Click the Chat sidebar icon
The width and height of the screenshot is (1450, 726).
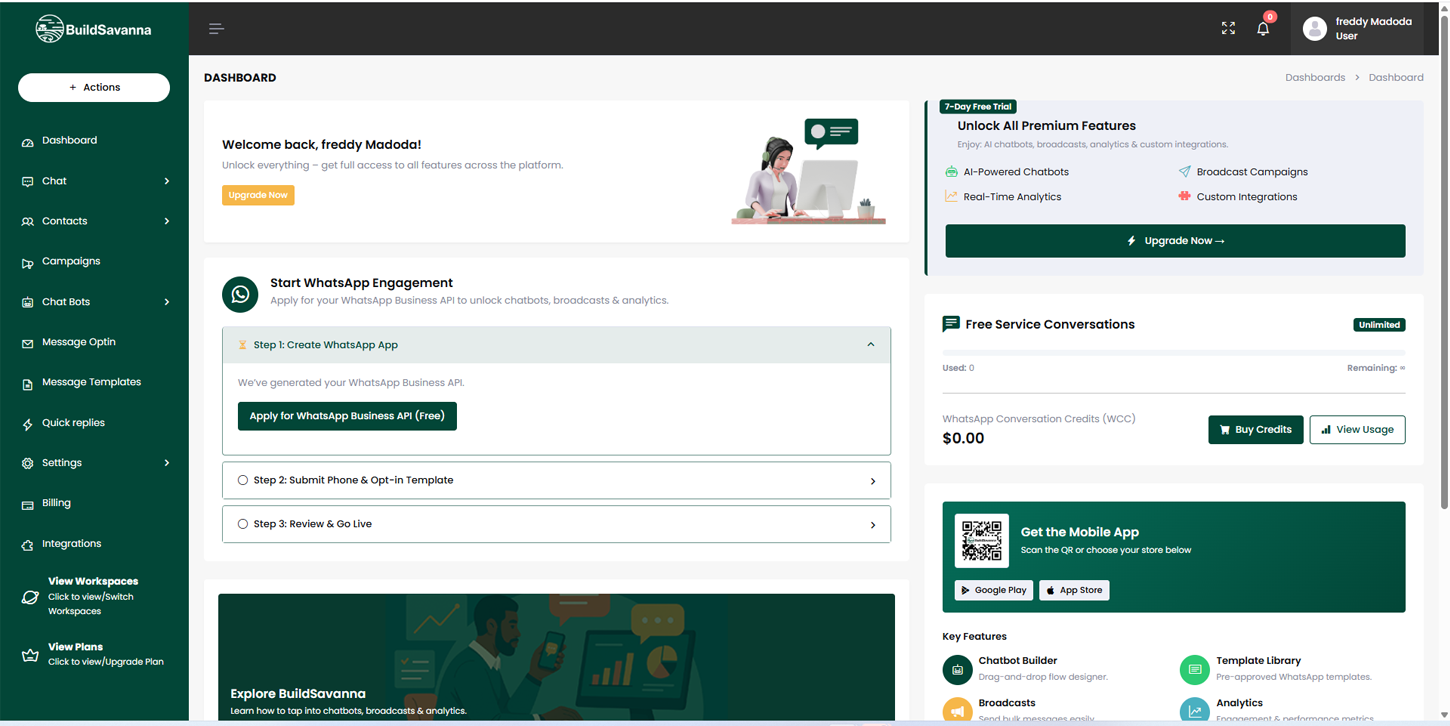coord(27,182)
